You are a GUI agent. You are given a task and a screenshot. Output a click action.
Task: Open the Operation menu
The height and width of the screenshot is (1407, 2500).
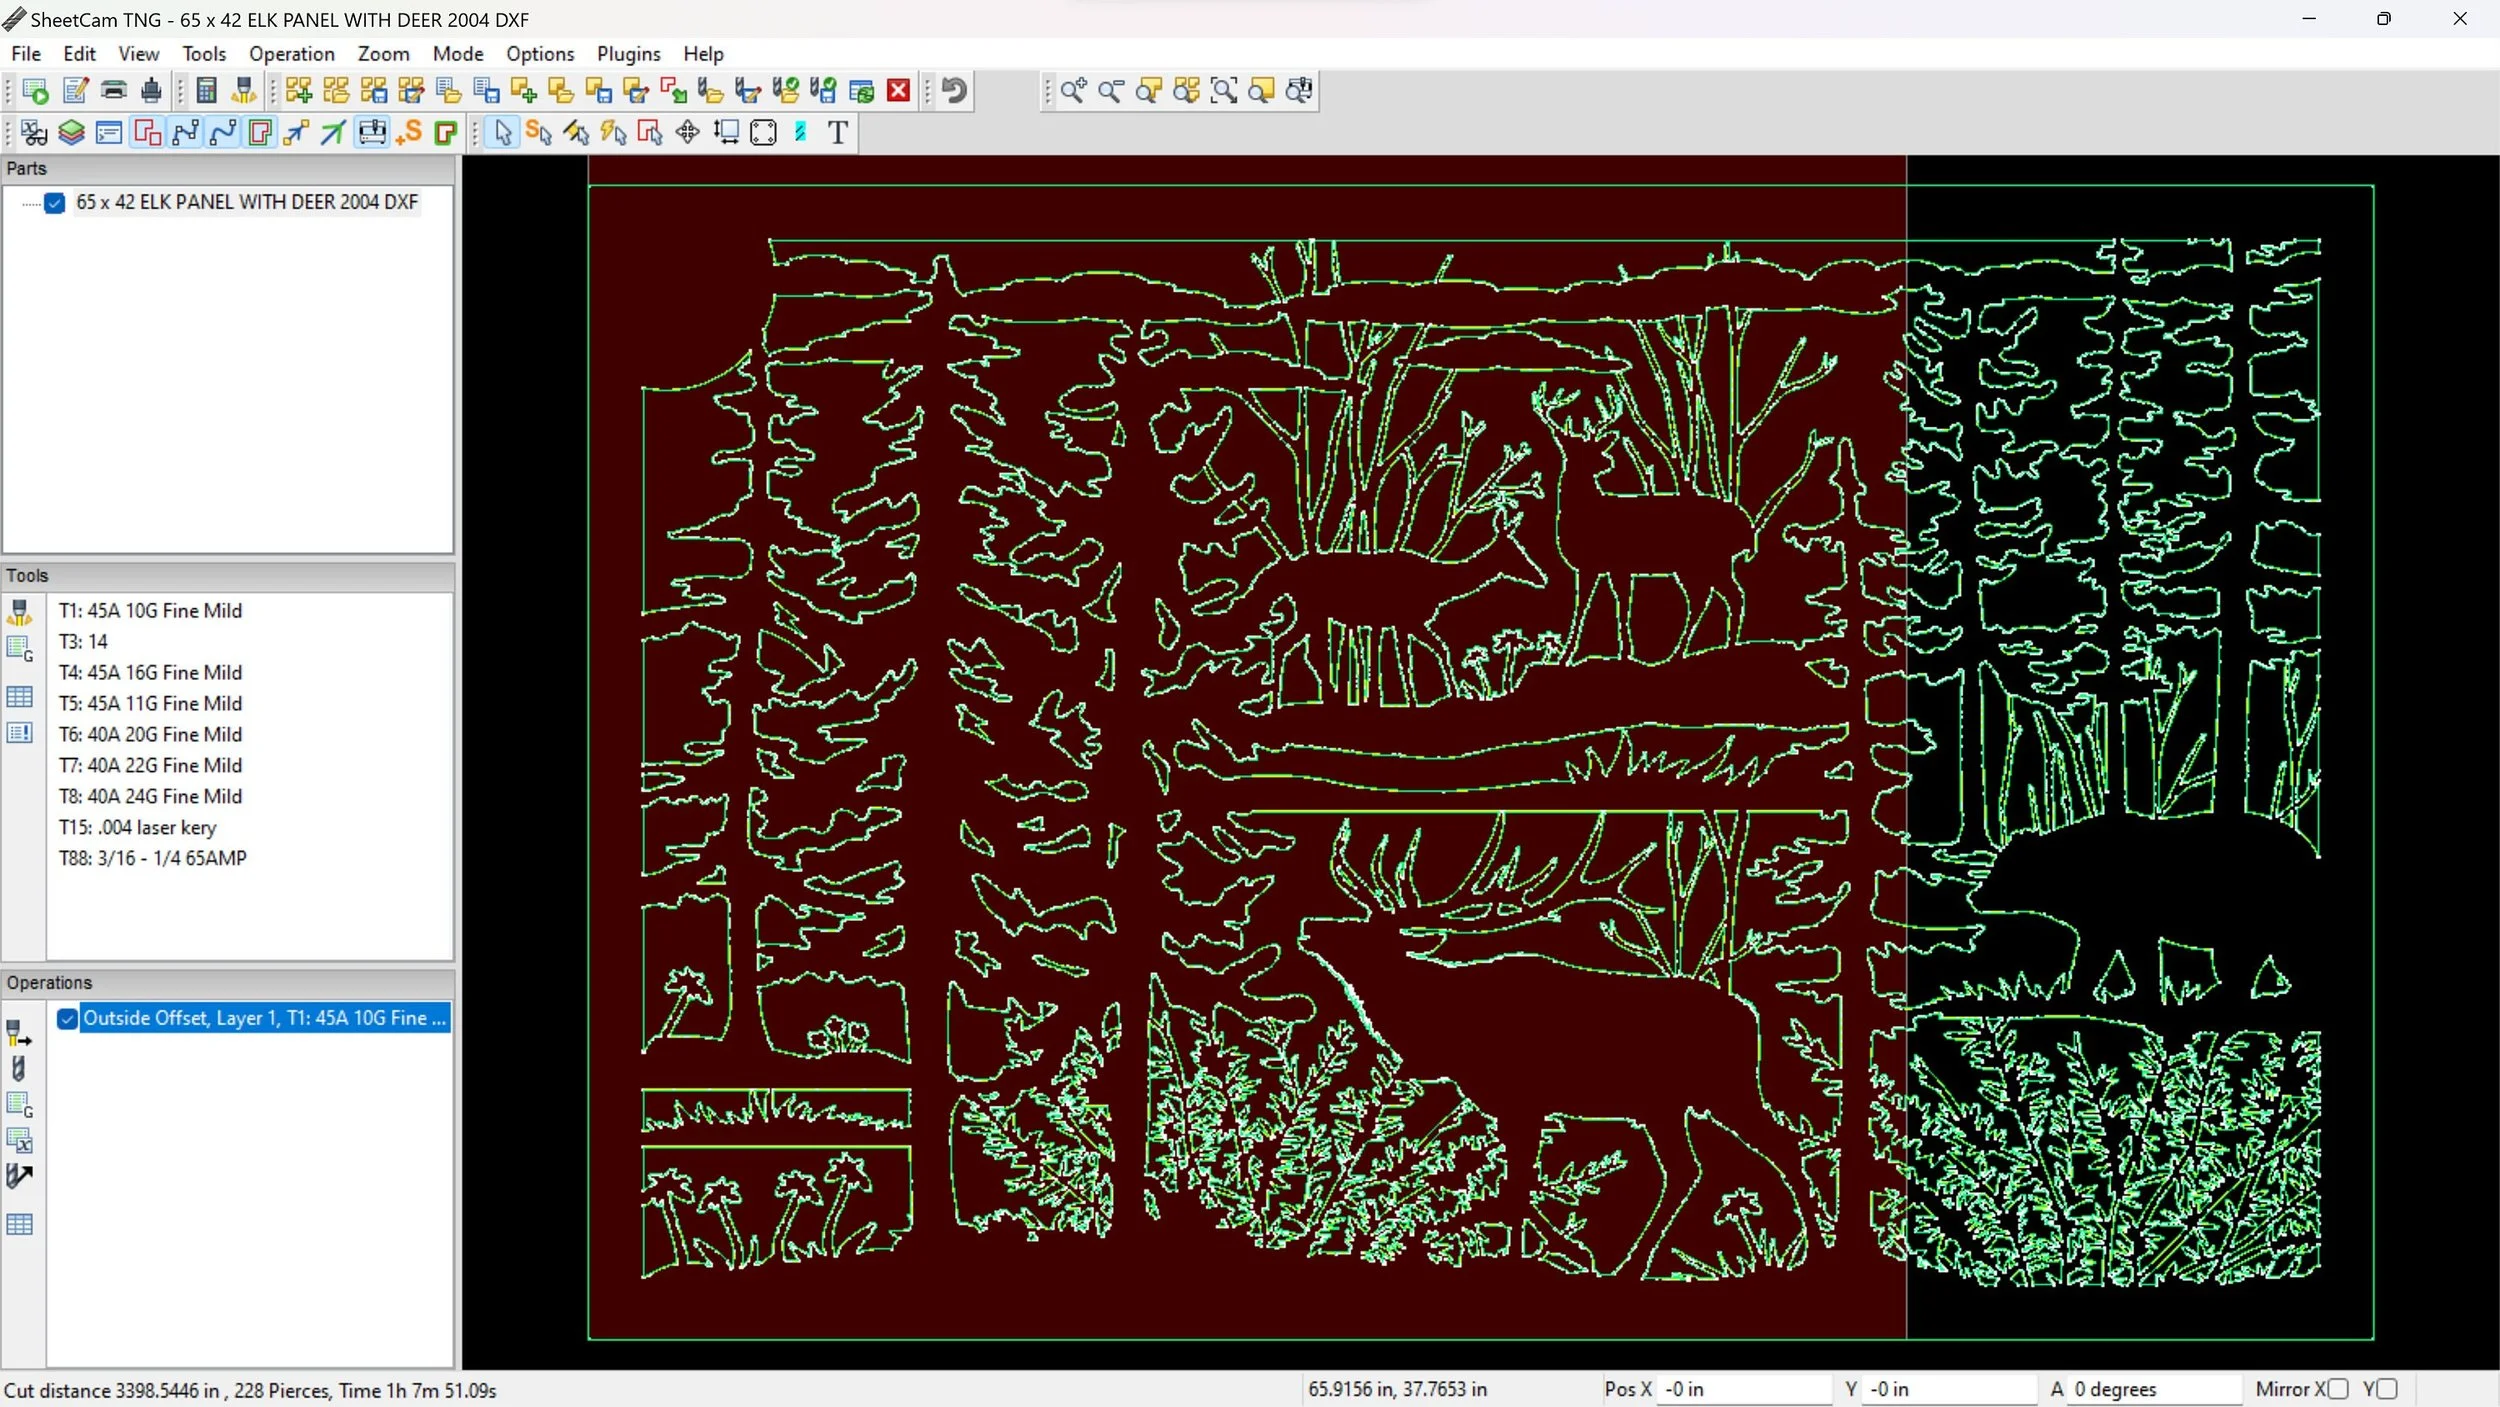(x=292, y=54)
